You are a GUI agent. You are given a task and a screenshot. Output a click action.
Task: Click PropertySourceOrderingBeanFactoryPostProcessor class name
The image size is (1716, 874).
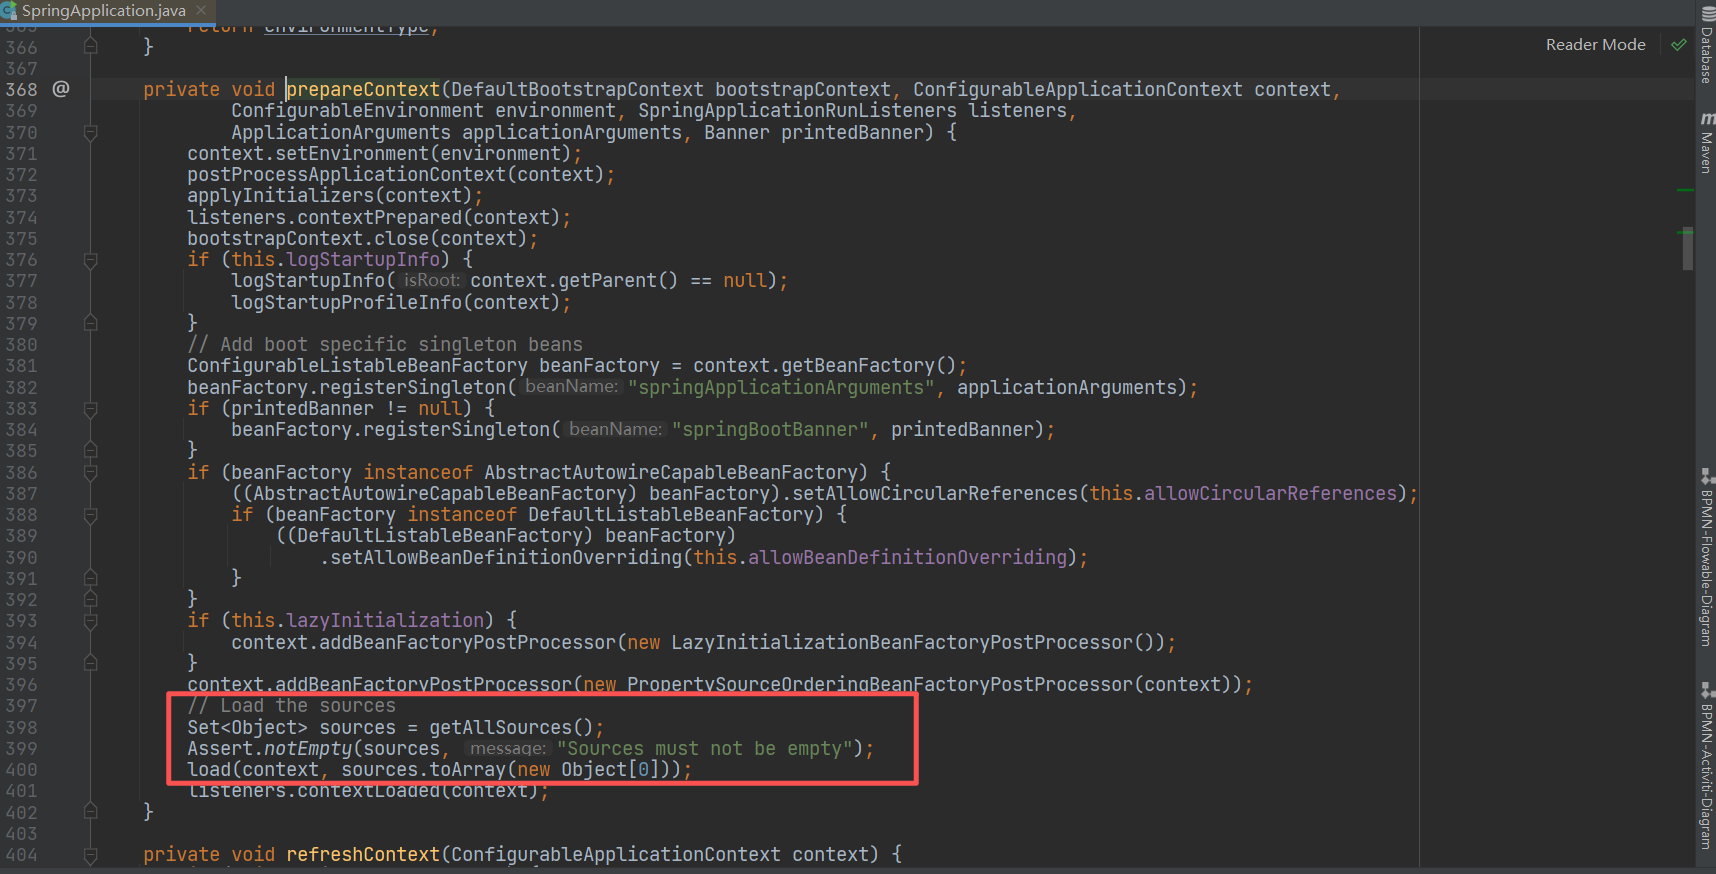880,685
